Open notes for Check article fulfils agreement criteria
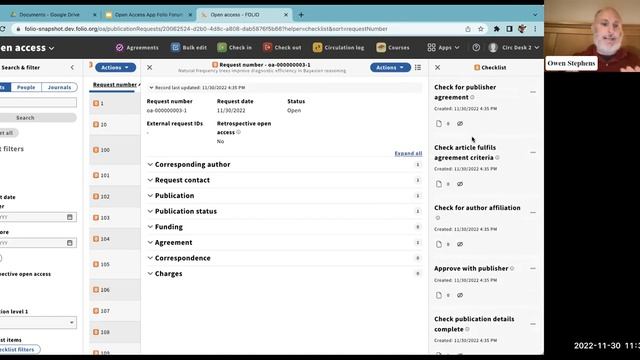640x360 pixels. pos(439,184)
